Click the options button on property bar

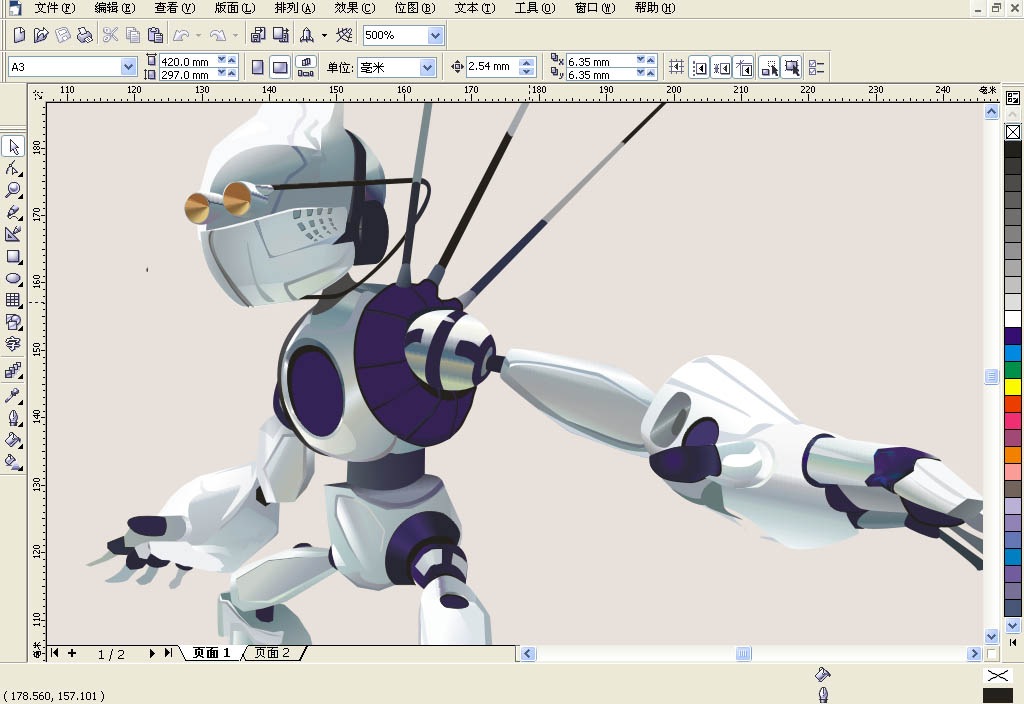coord(817,67)
